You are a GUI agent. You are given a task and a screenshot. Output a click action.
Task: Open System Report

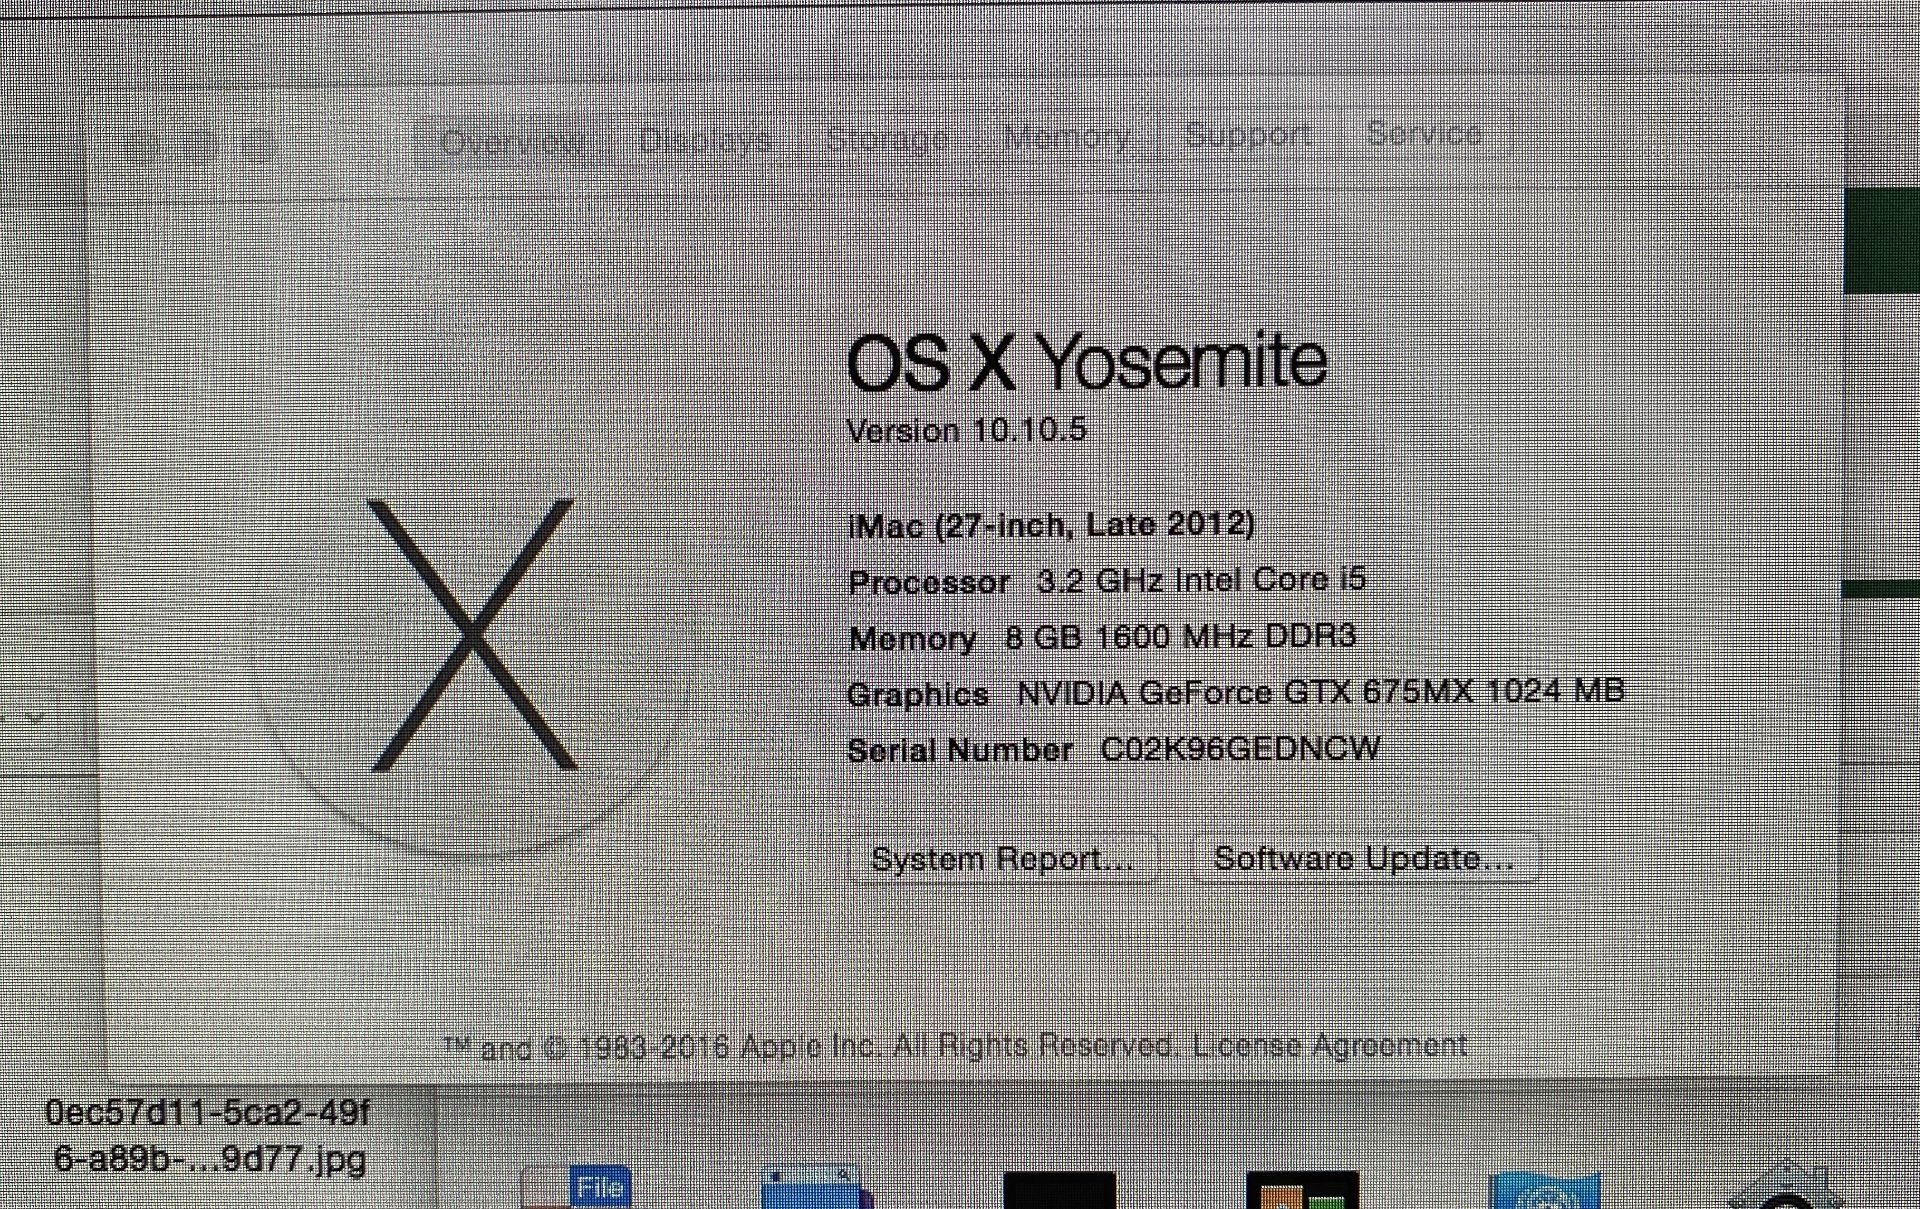pos(1003,859)
